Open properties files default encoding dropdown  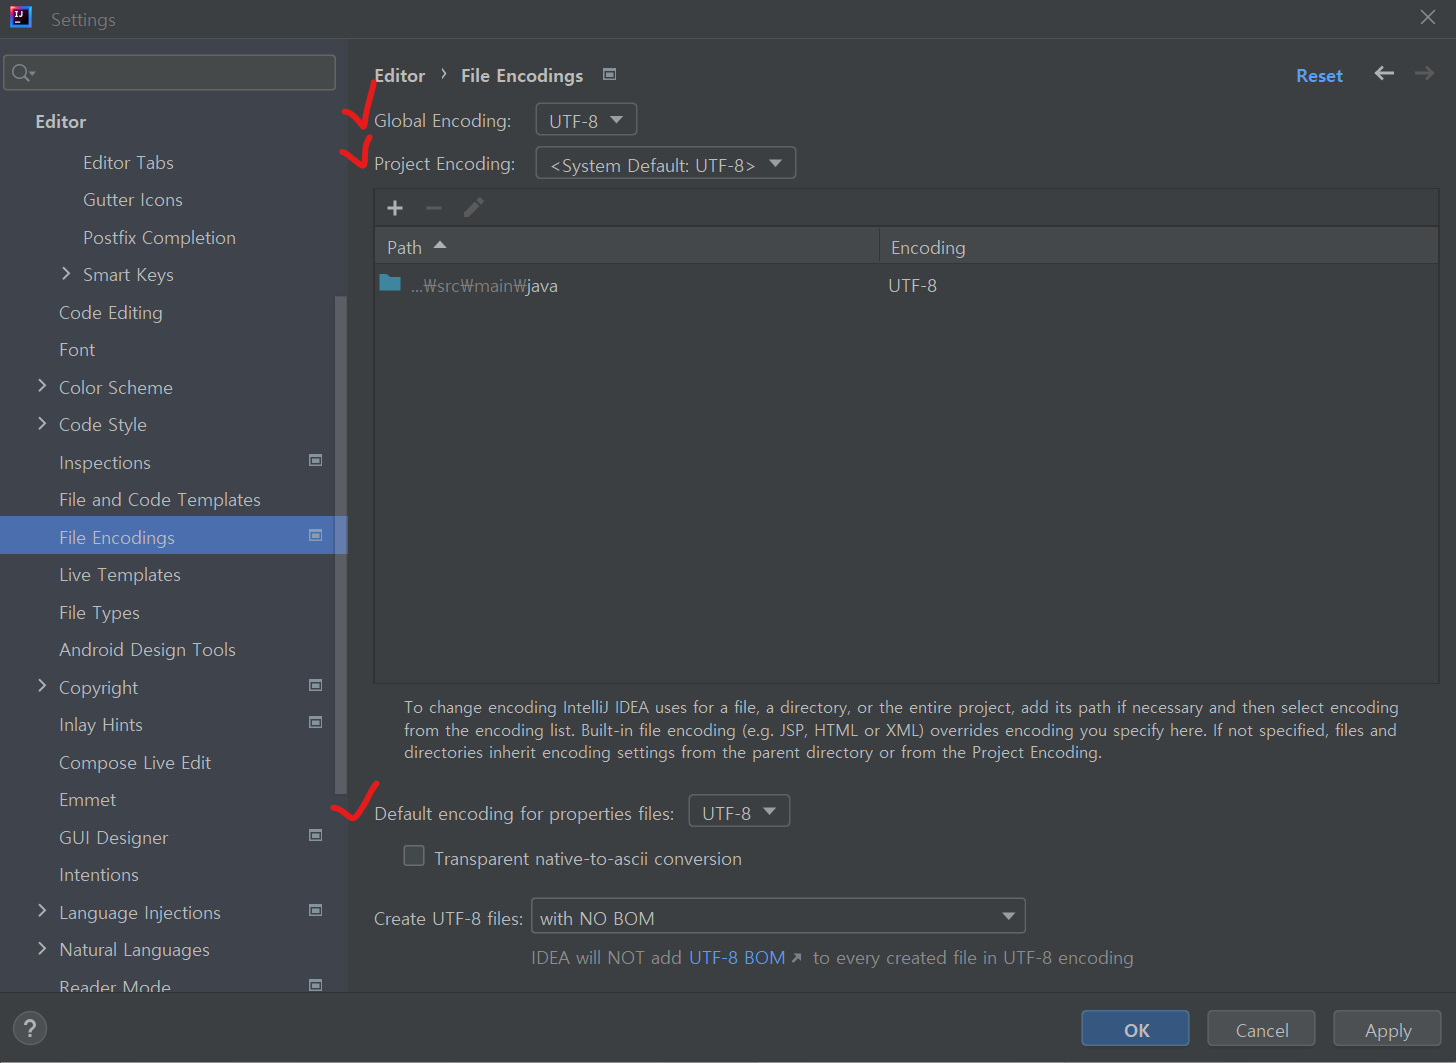739,811
